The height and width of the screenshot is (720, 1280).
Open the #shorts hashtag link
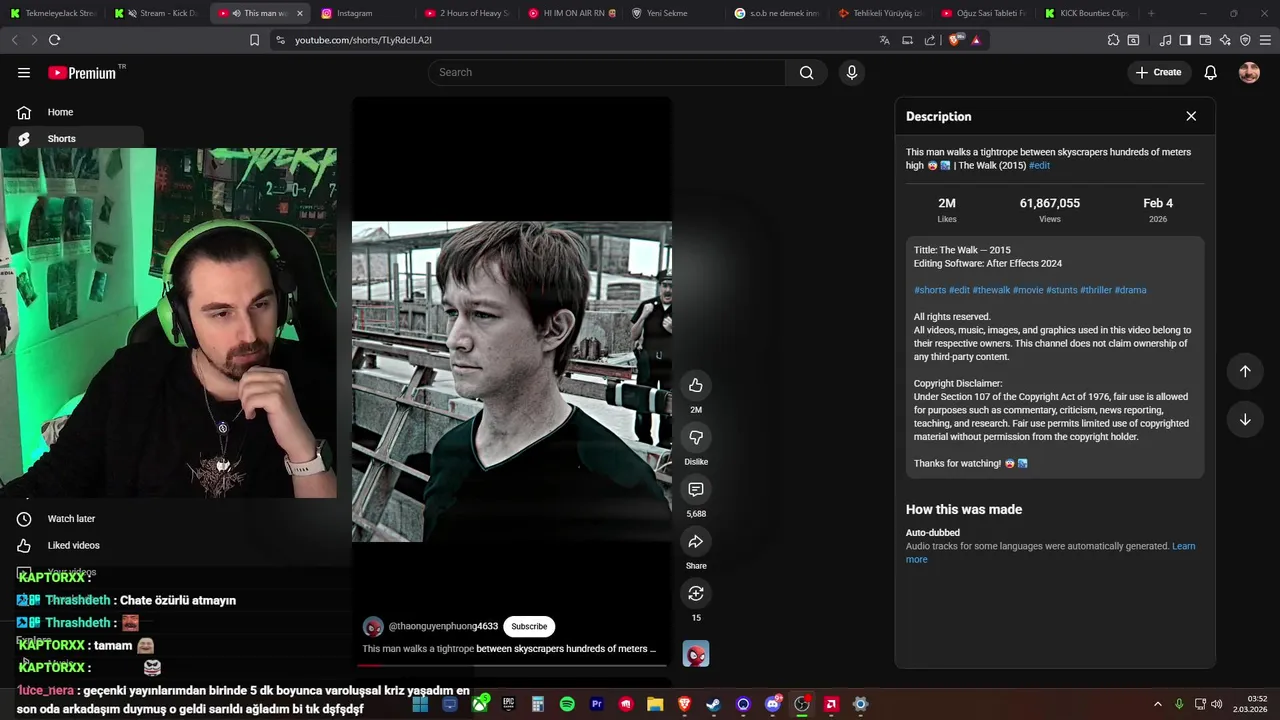[929, 290]
